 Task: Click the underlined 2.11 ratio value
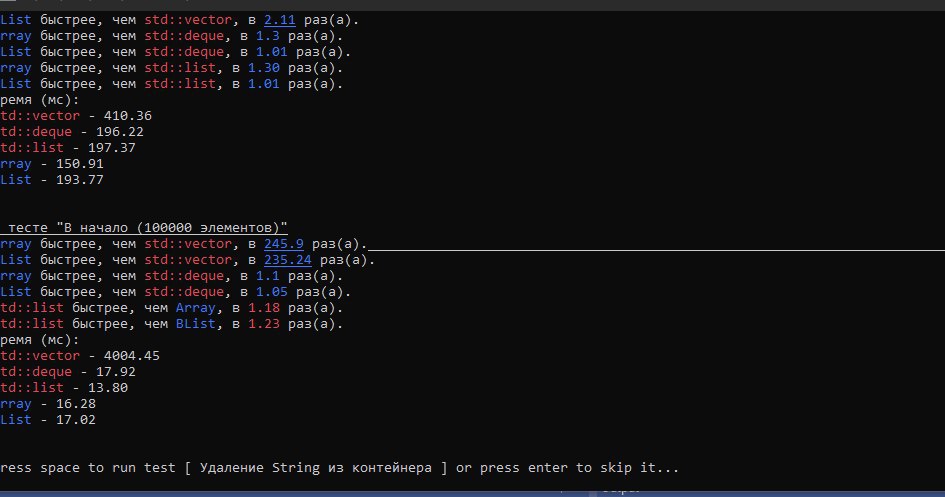[280, 20]
